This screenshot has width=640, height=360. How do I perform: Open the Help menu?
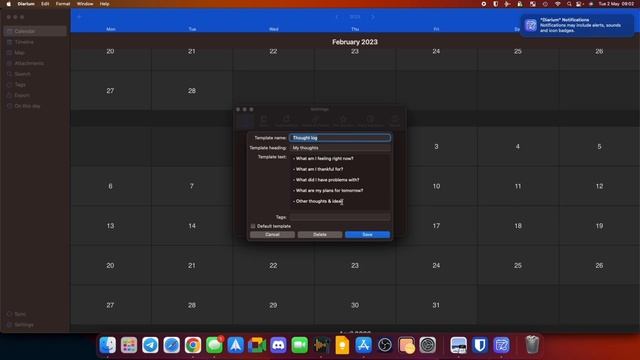[104, 4]
